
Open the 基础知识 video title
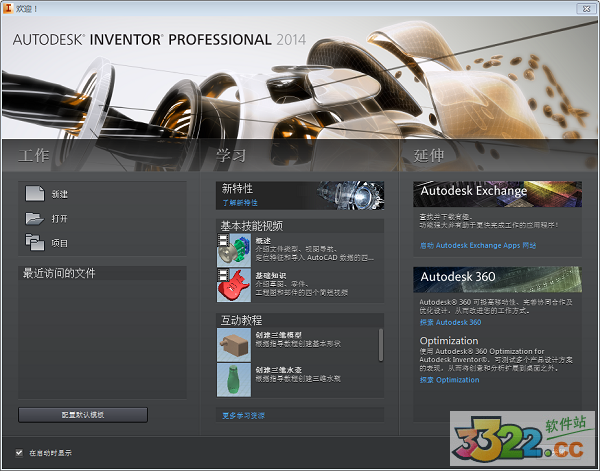(x=271, y=275)
